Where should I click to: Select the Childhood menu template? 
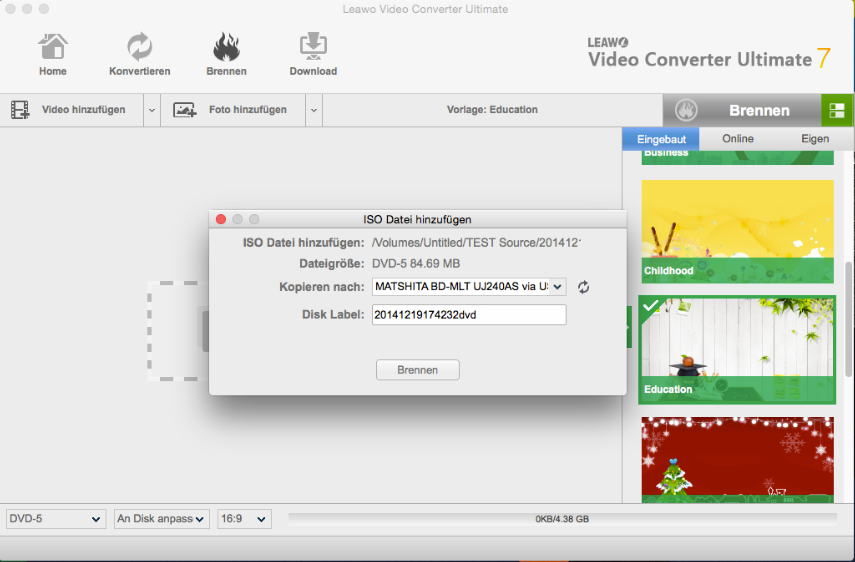pyautogui.click(x=737, y=232)
